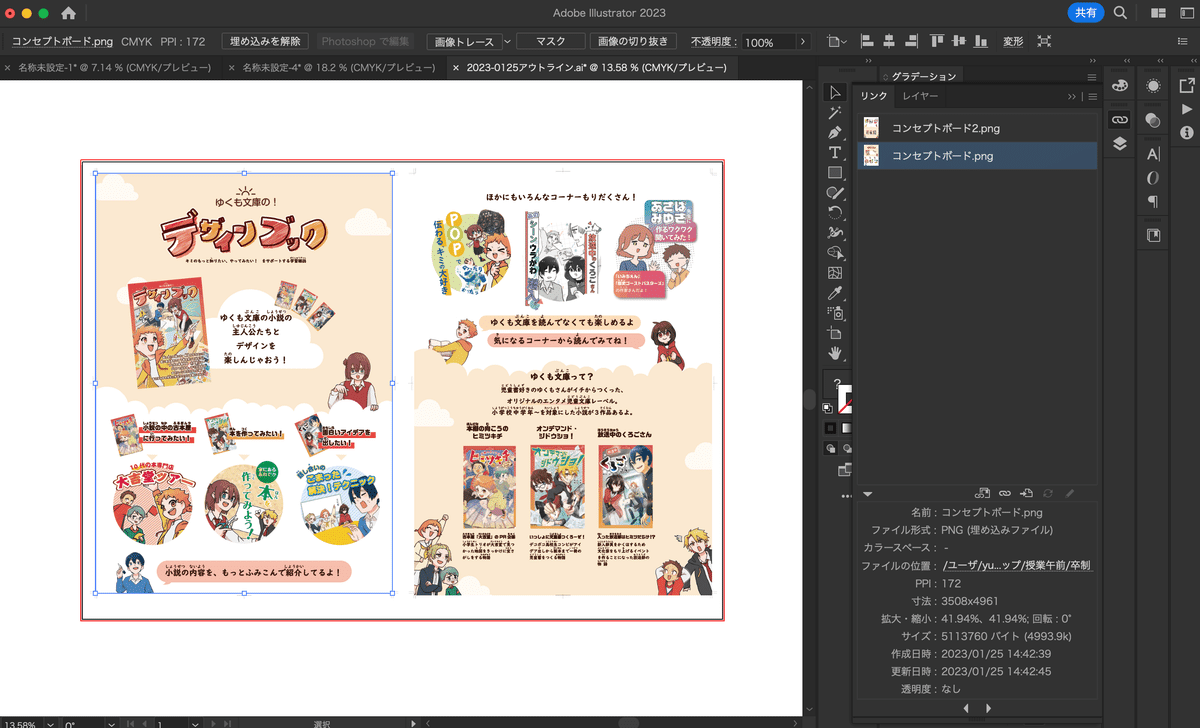1200x728 pixels.
Task: Click the Isolate selected object icon
Action: [x=1044, y=41]
